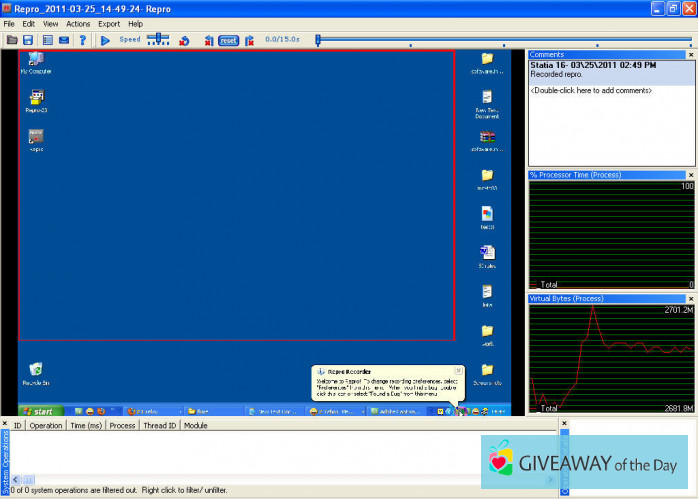
Task: Open the File menu
Action: 9,23
